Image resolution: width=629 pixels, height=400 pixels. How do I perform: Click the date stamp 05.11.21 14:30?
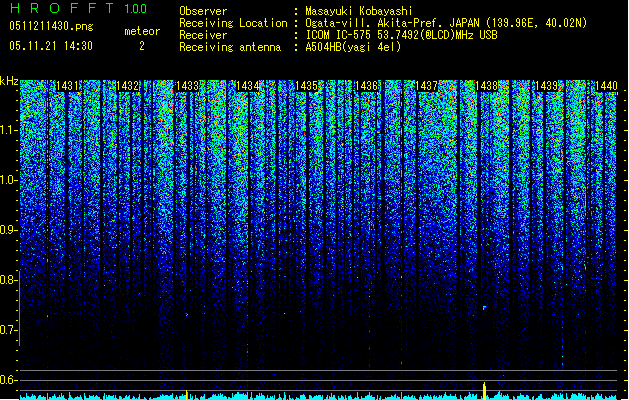[x=51, y=46]
